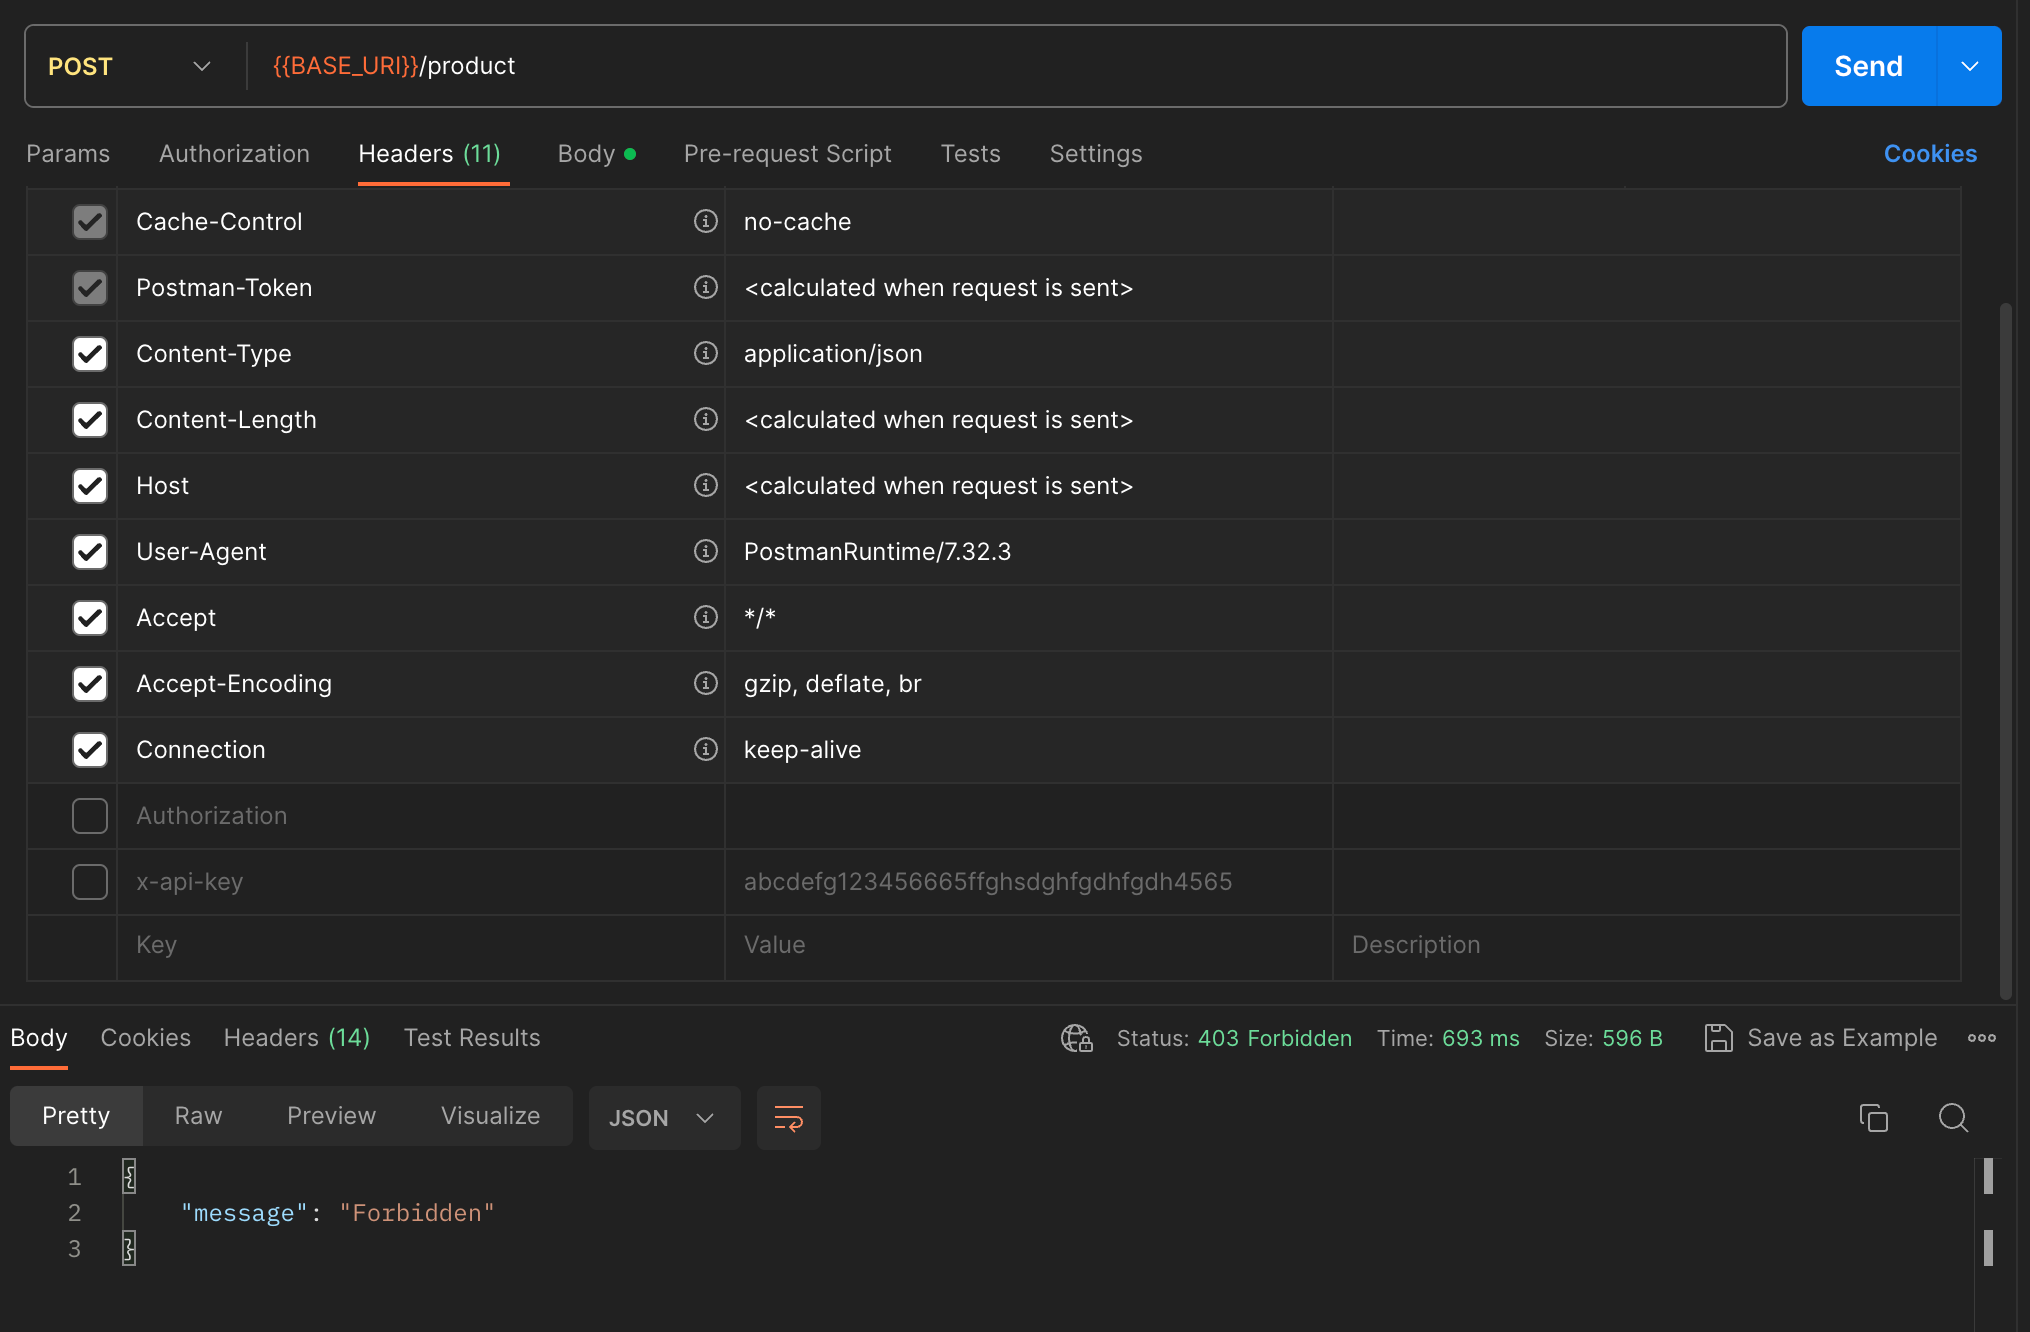Click the search response magnifier icon
Viewport: 2030px width, 1332px height.
pos(1952,1117)
